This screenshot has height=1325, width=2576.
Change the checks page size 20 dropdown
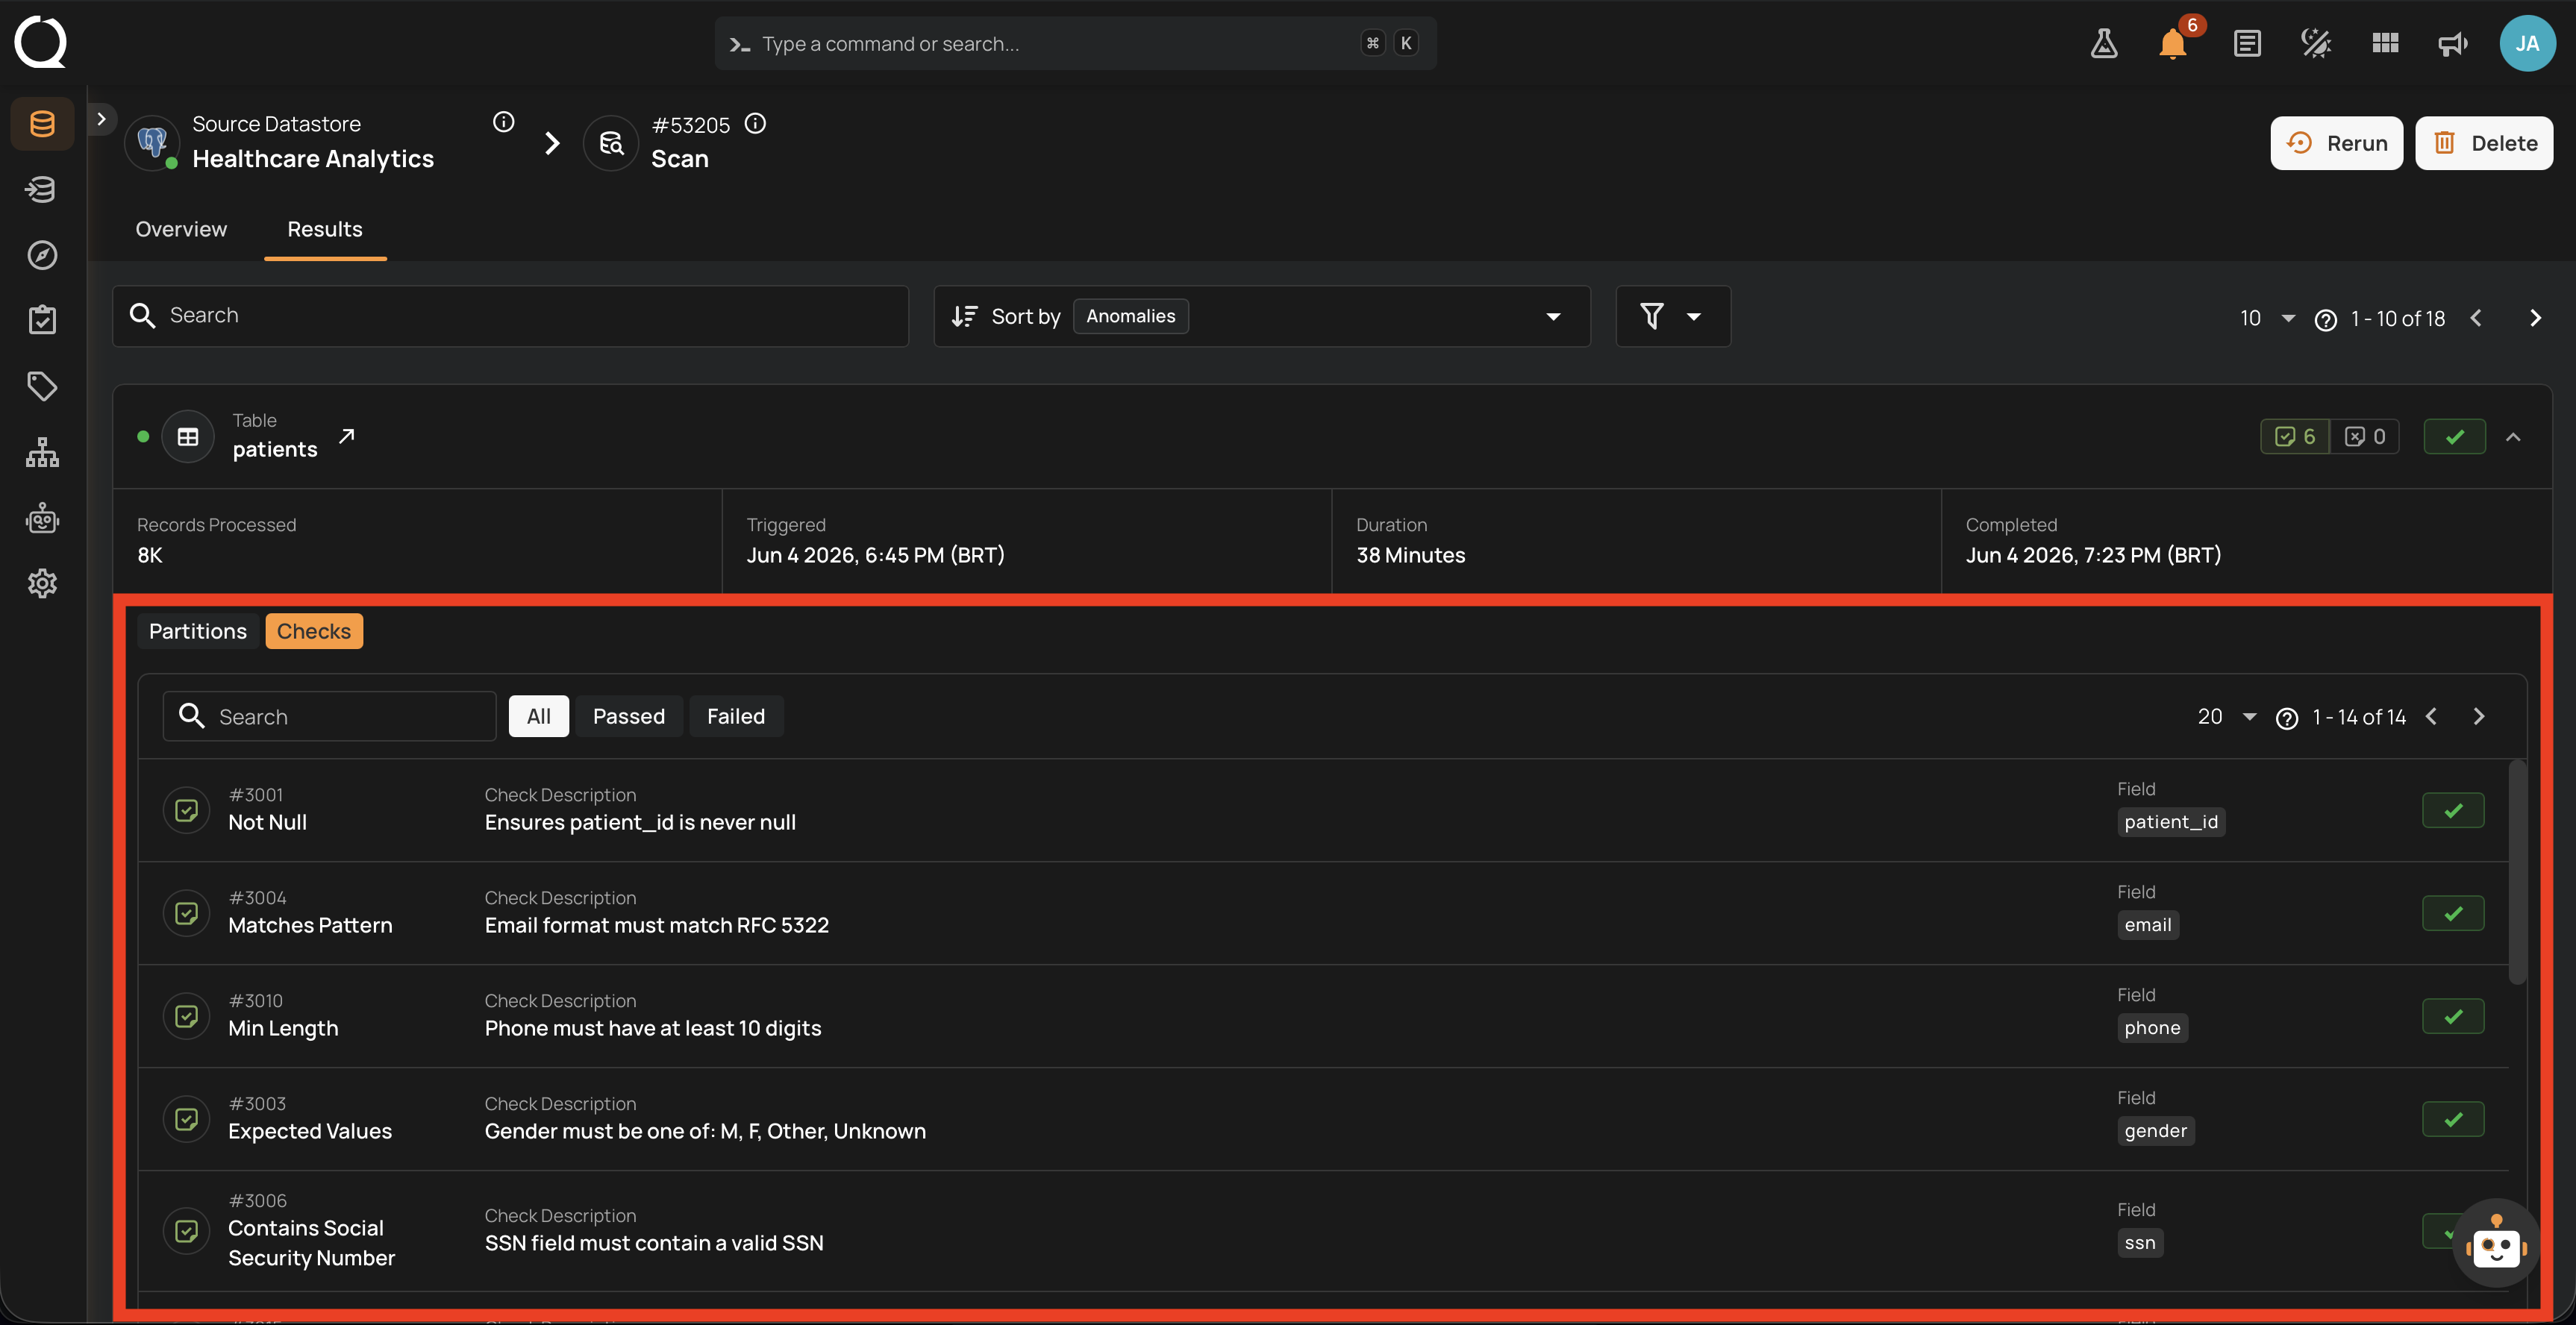pos(2228,716)
